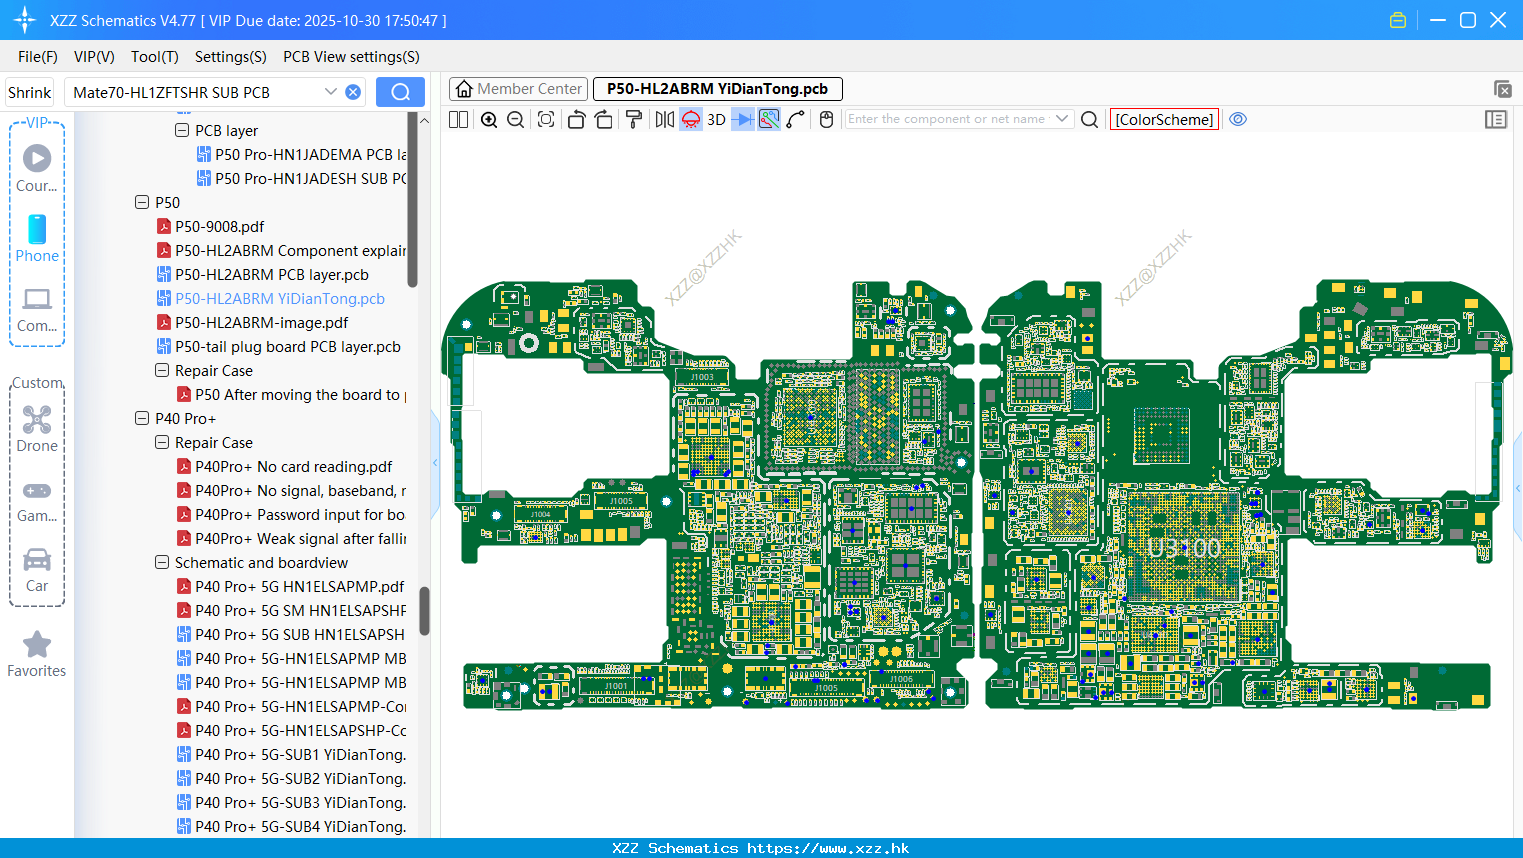Image resolution: width=1523 pixels, height=858 pixels.
Task: Open P50-HL2ABRM PCB layer.pcb
Action: click(271, 275)
